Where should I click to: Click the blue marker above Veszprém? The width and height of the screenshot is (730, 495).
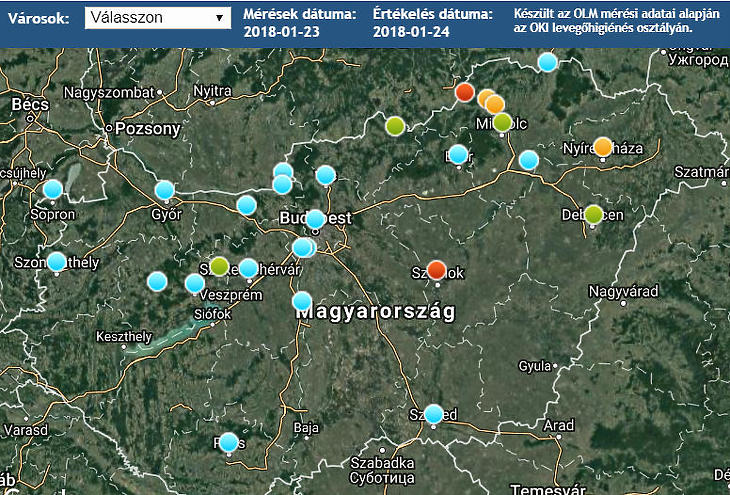pos(195,284)
